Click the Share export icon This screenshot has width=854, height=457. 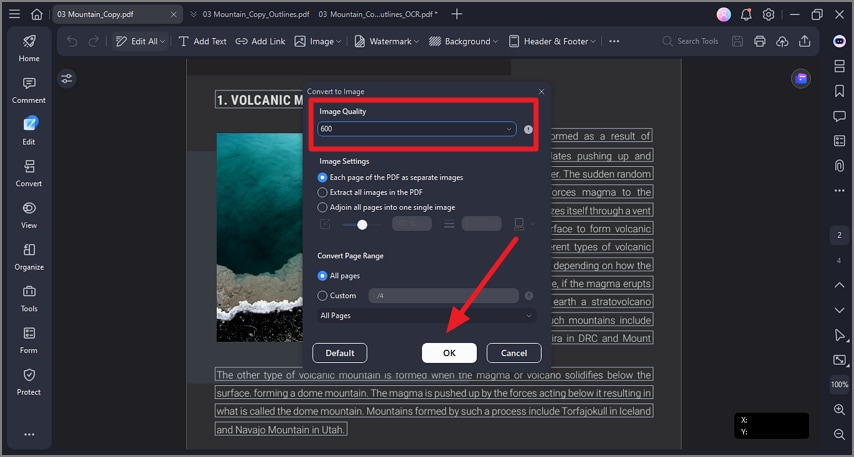pos(804,41)
